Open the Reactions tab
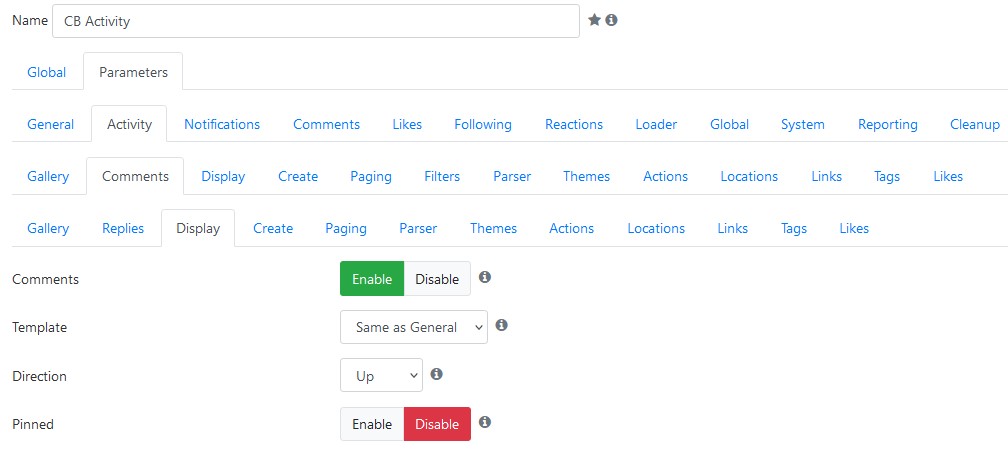This screenshot has height=458, width=1008. click(x=574, y=124)
